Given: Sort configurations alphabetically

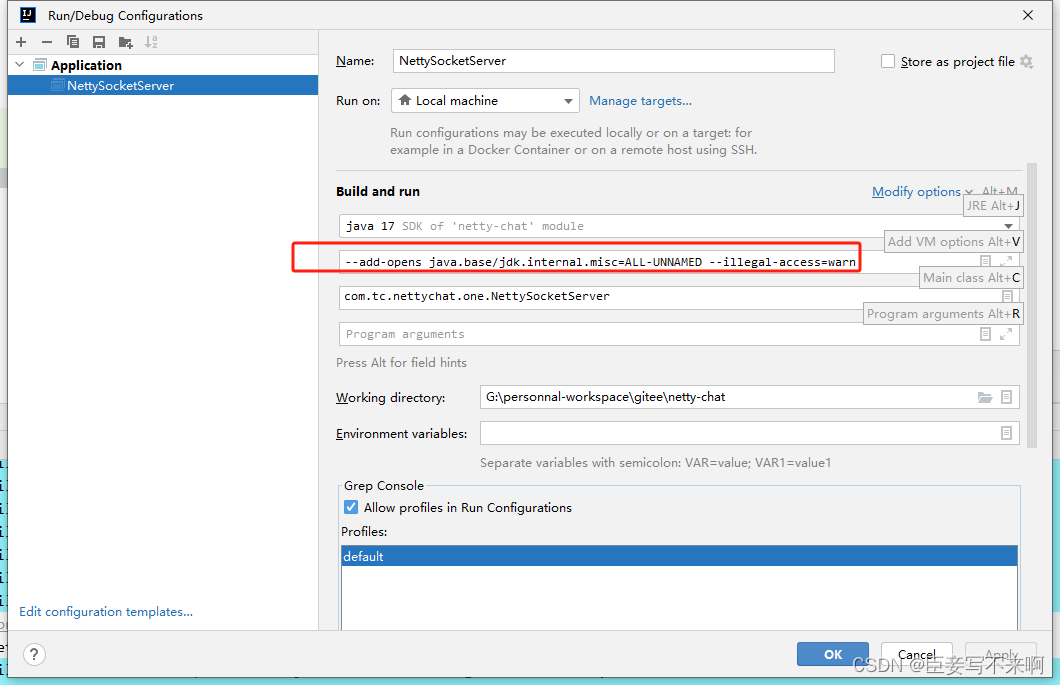Looking at the screenshot, I should click(x=150, y=41).
